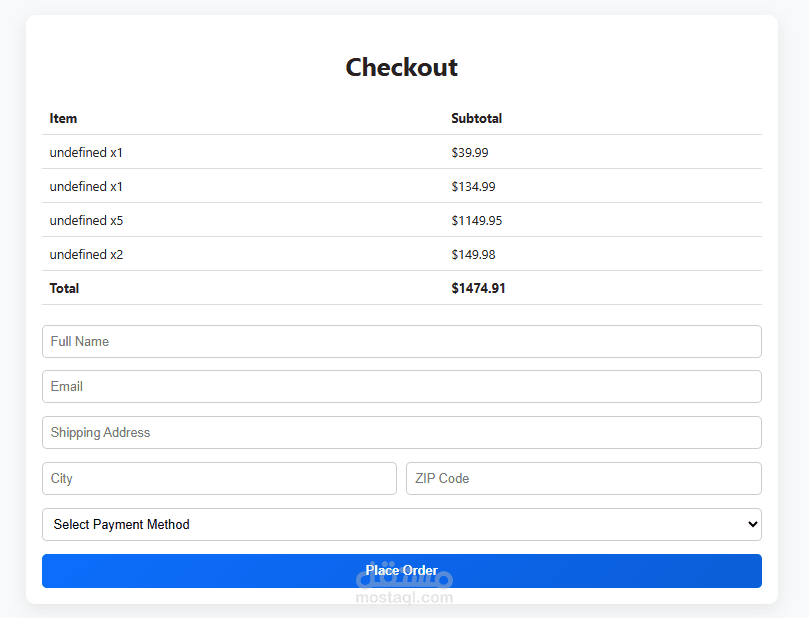Click the Subtotal column header
Screen dimensions: 809x618
click(476, 118)
